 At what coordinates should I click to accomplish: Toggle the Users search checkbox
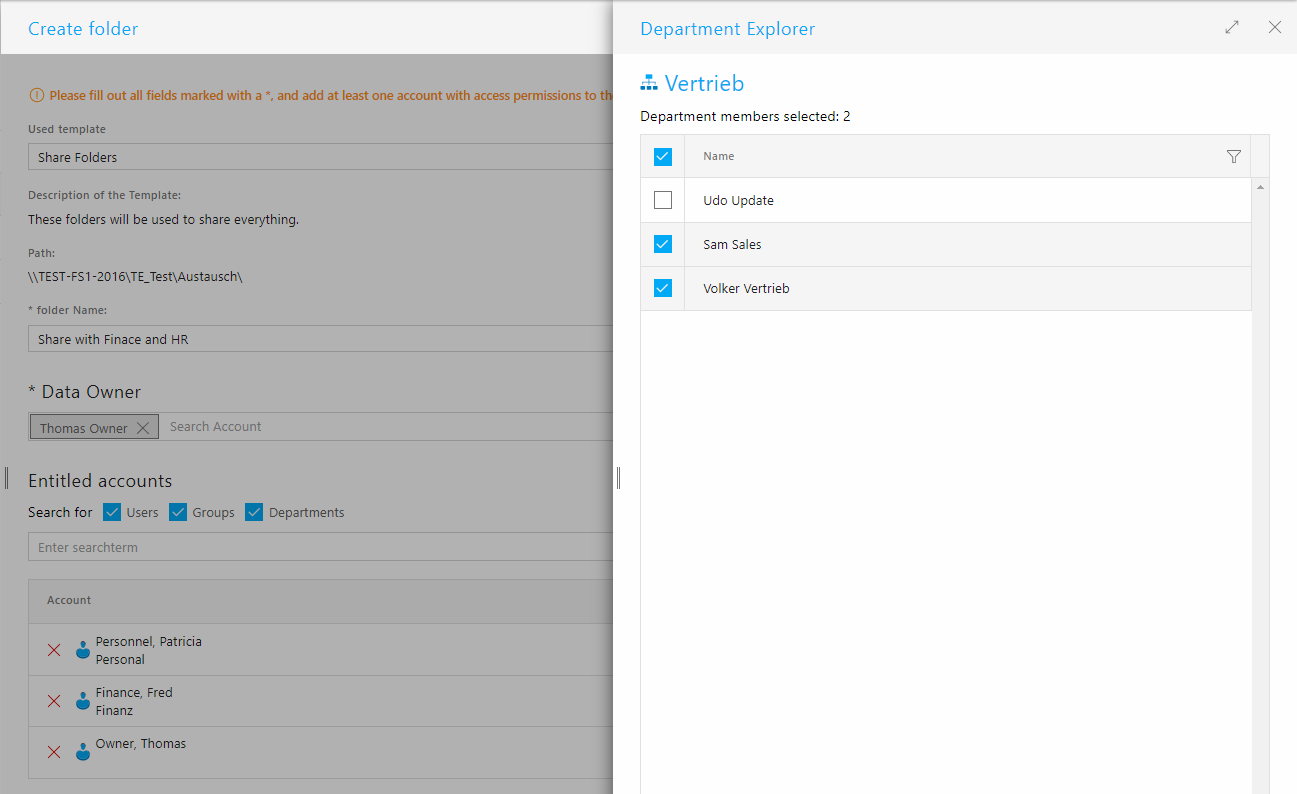pyautogui.click(x=112, y=512)
